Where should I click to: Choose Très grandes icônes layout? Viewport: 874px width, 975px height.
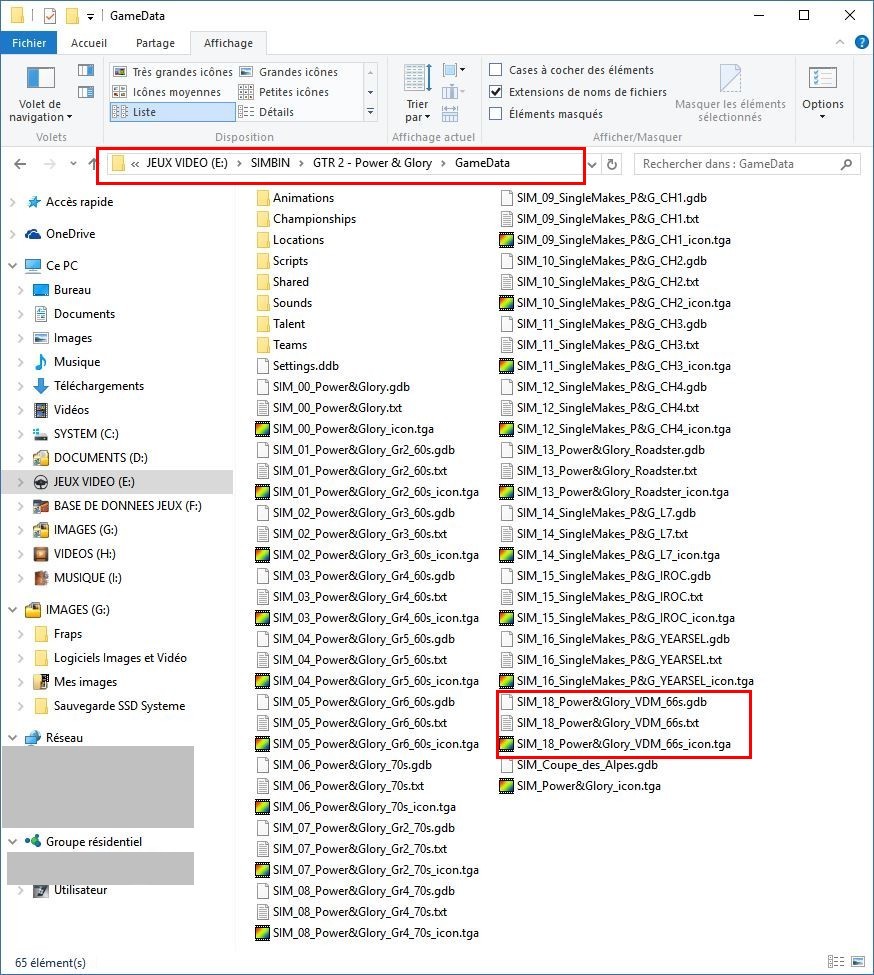tap(173, 72)
